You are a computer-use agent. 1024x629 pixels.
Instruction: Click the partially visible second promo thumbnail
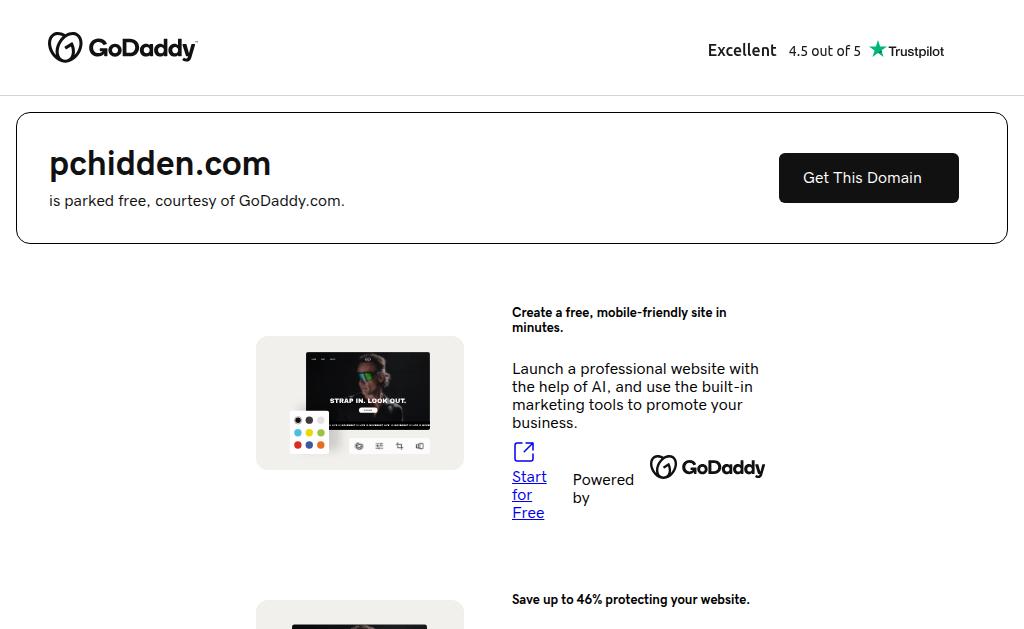point(360,615)
